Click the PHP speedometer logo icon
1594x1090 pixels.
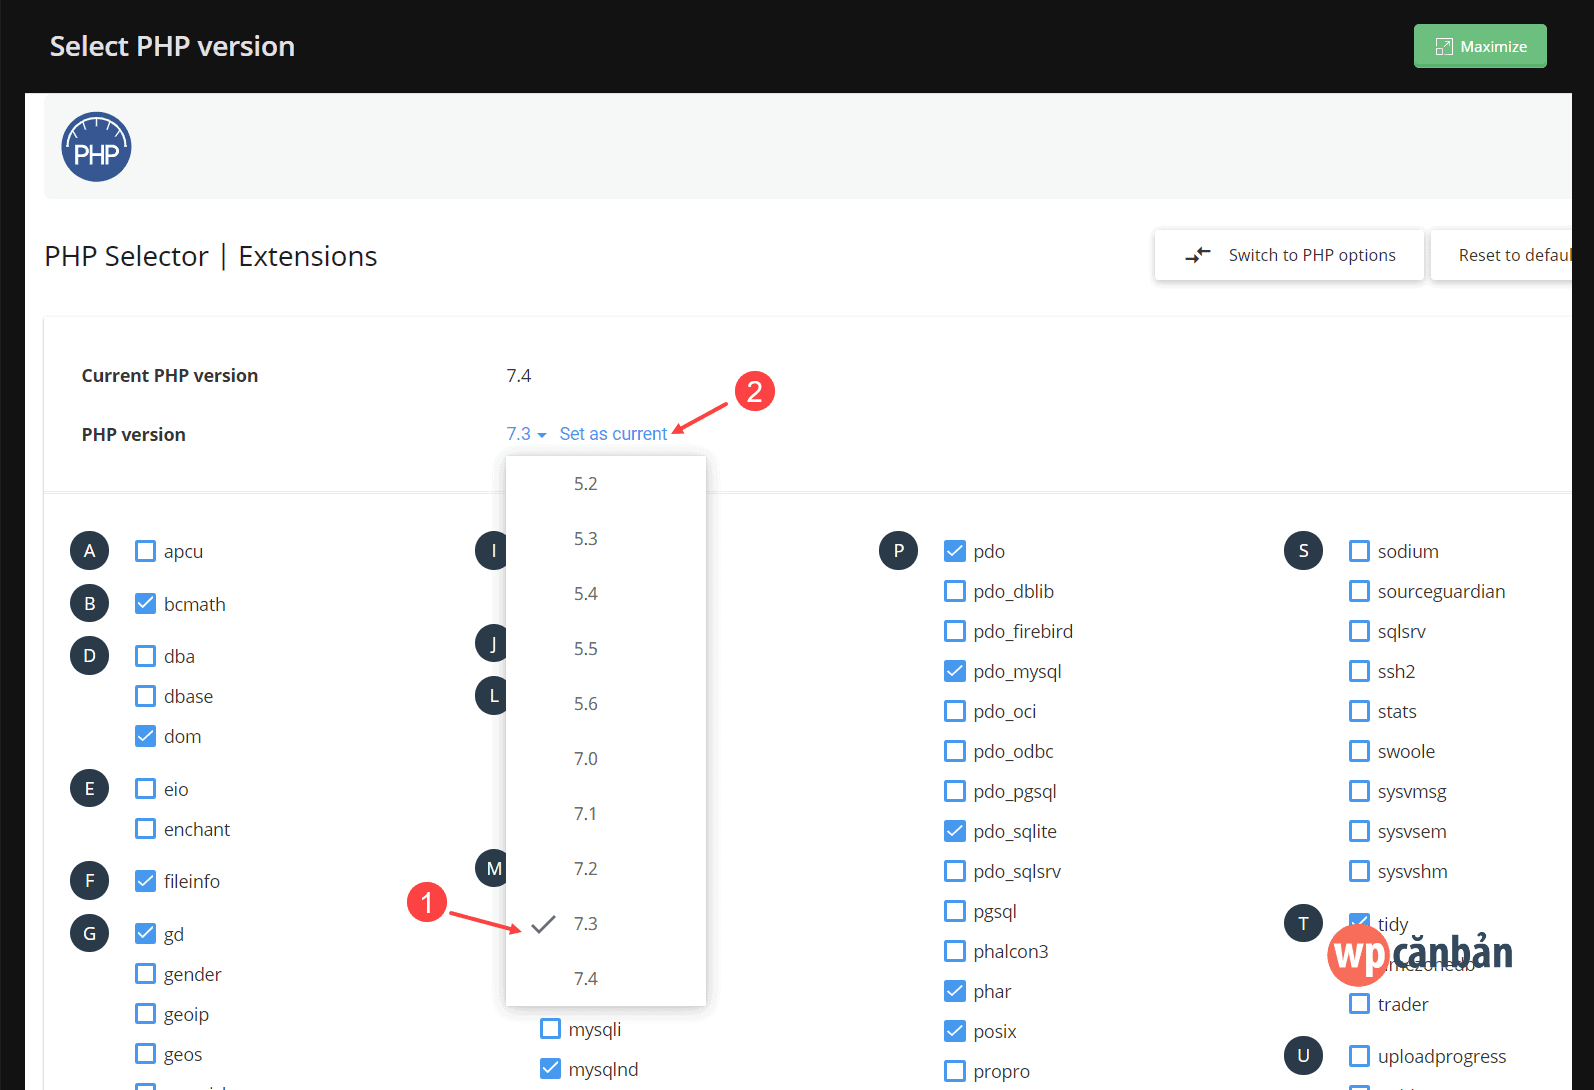click(96, 147)
